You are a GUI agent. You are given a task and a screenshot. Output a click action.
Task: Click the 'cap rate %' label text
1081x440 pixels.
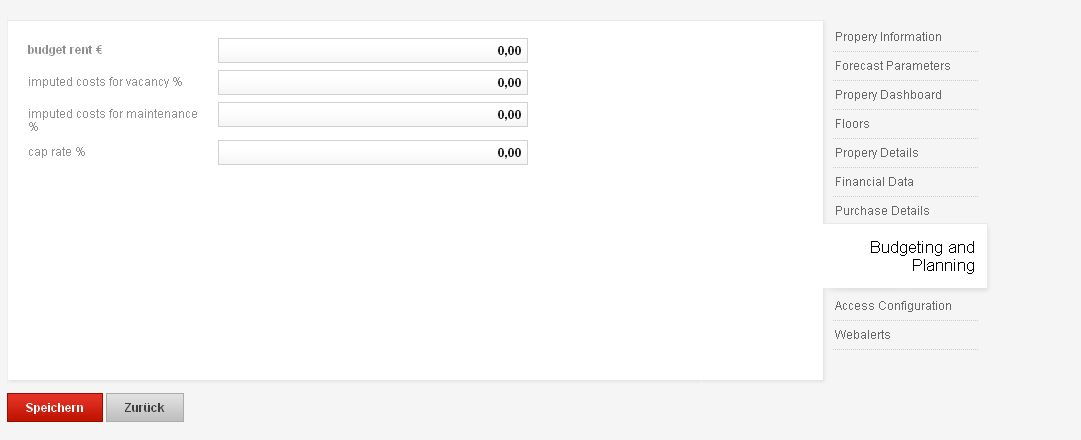[56, 152]
